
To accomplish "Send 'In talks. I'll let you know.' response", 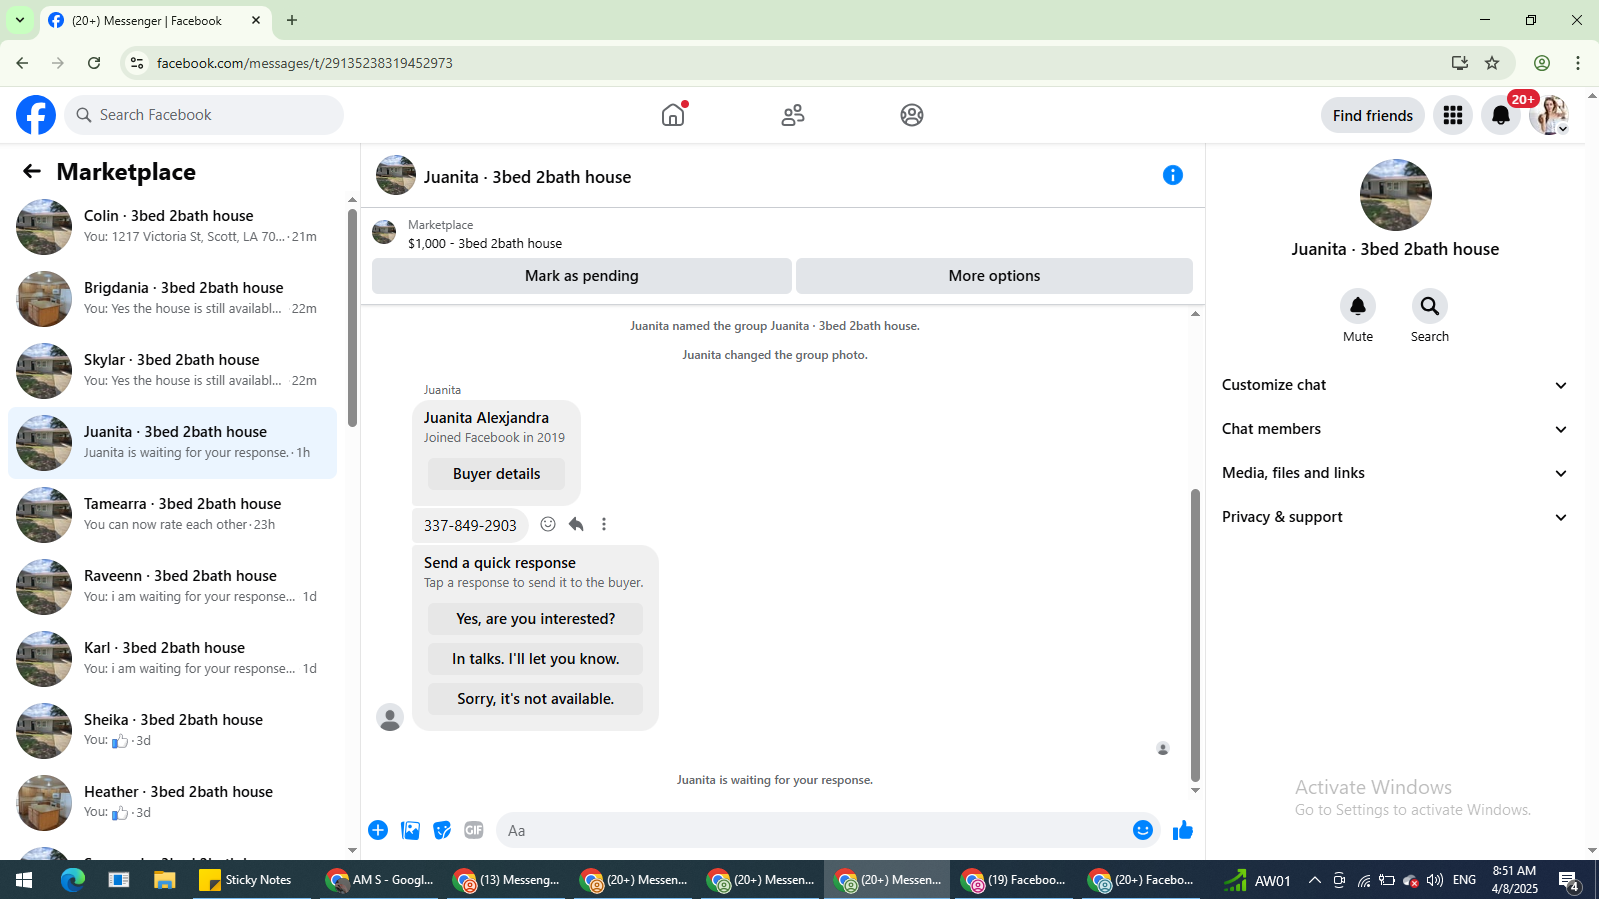I will (535, 659).
